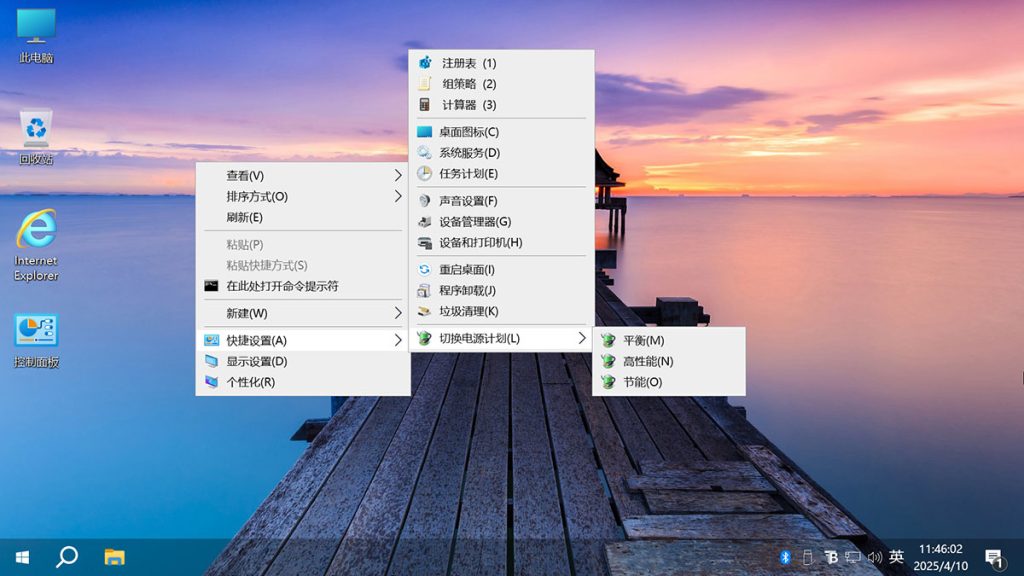The image size is (1024, 576).
Task: Select the 高性能(N) power plan
Action: (669, 361)
